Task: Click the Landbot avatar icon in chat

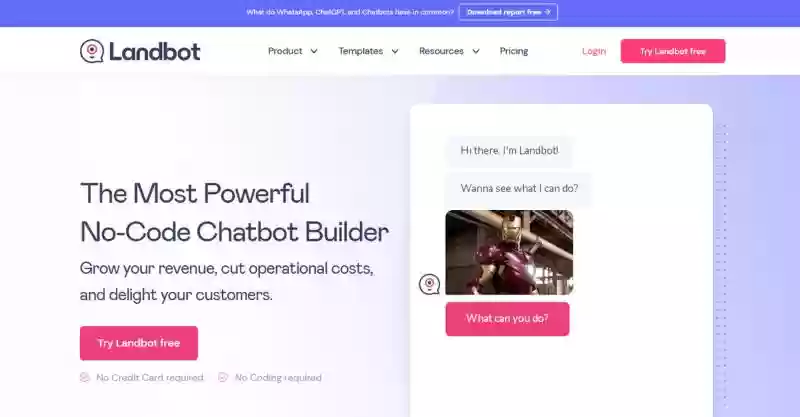Action: pos(429,284)
